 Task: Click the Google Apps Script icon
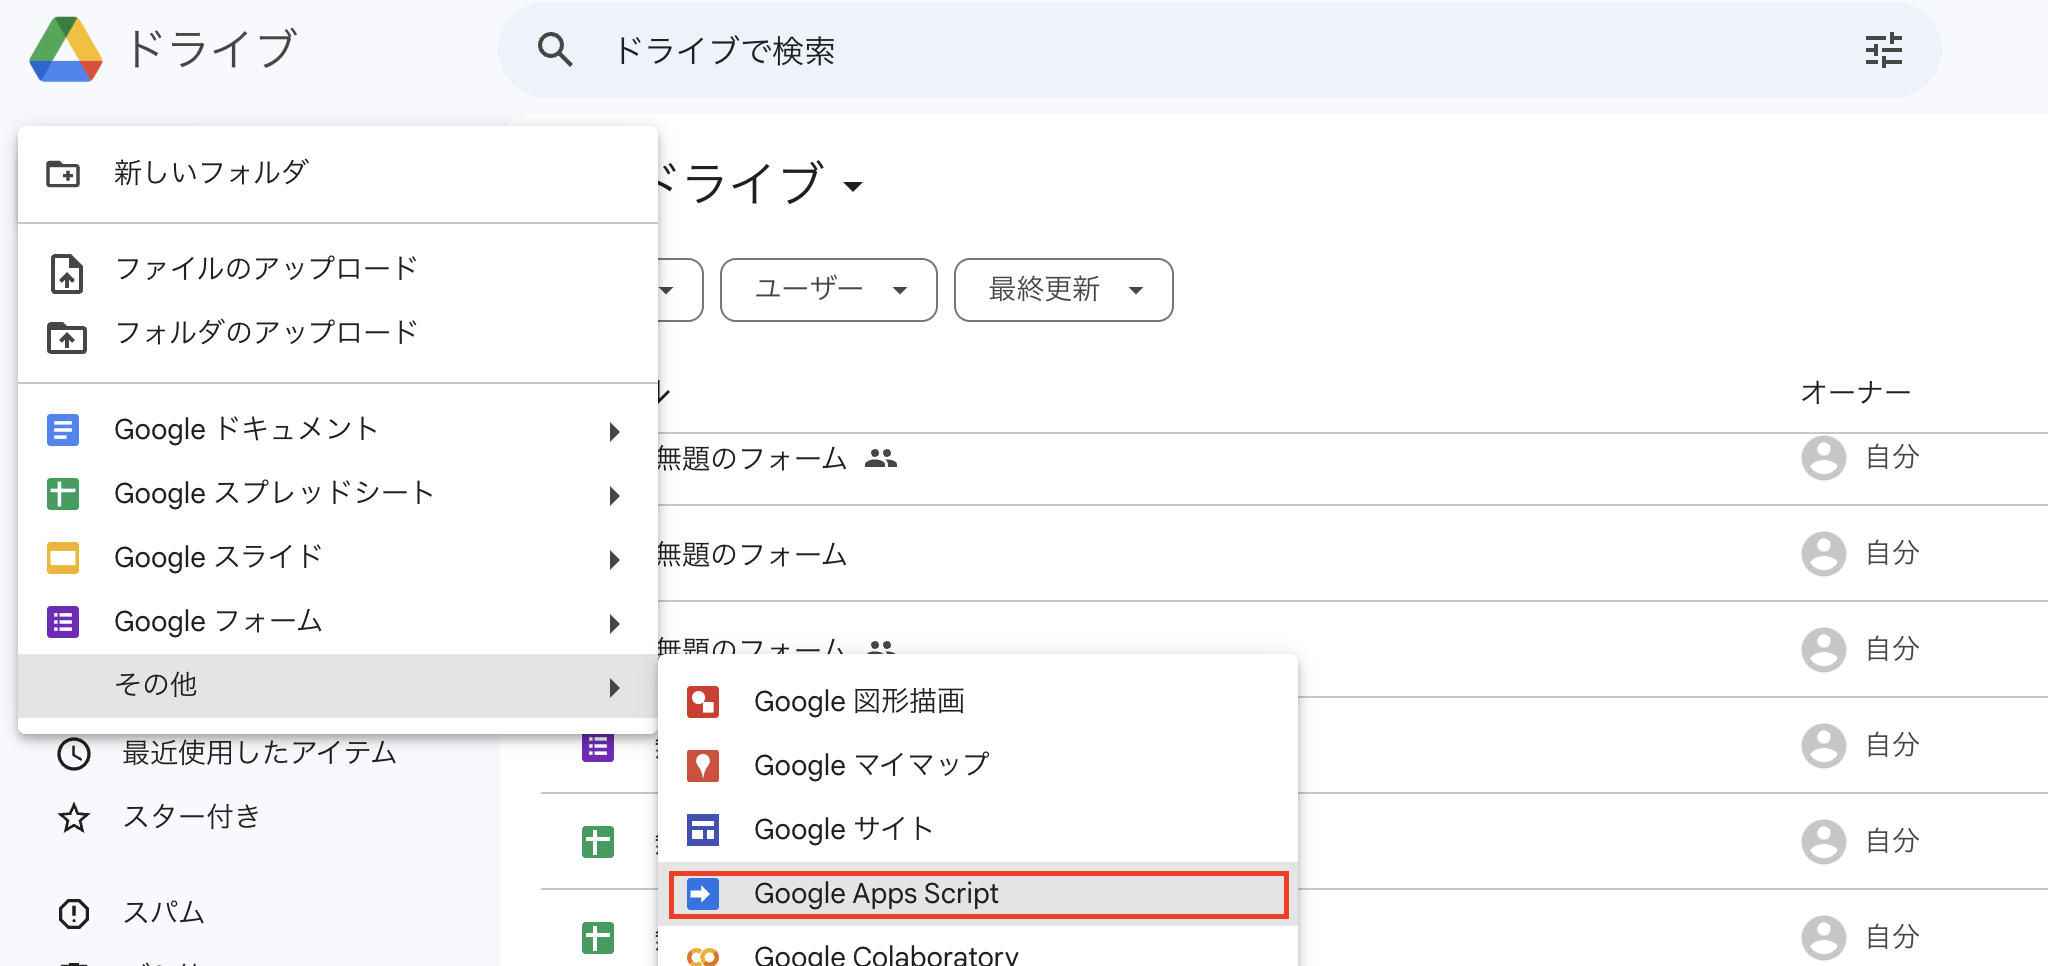[x=704, y=894]
